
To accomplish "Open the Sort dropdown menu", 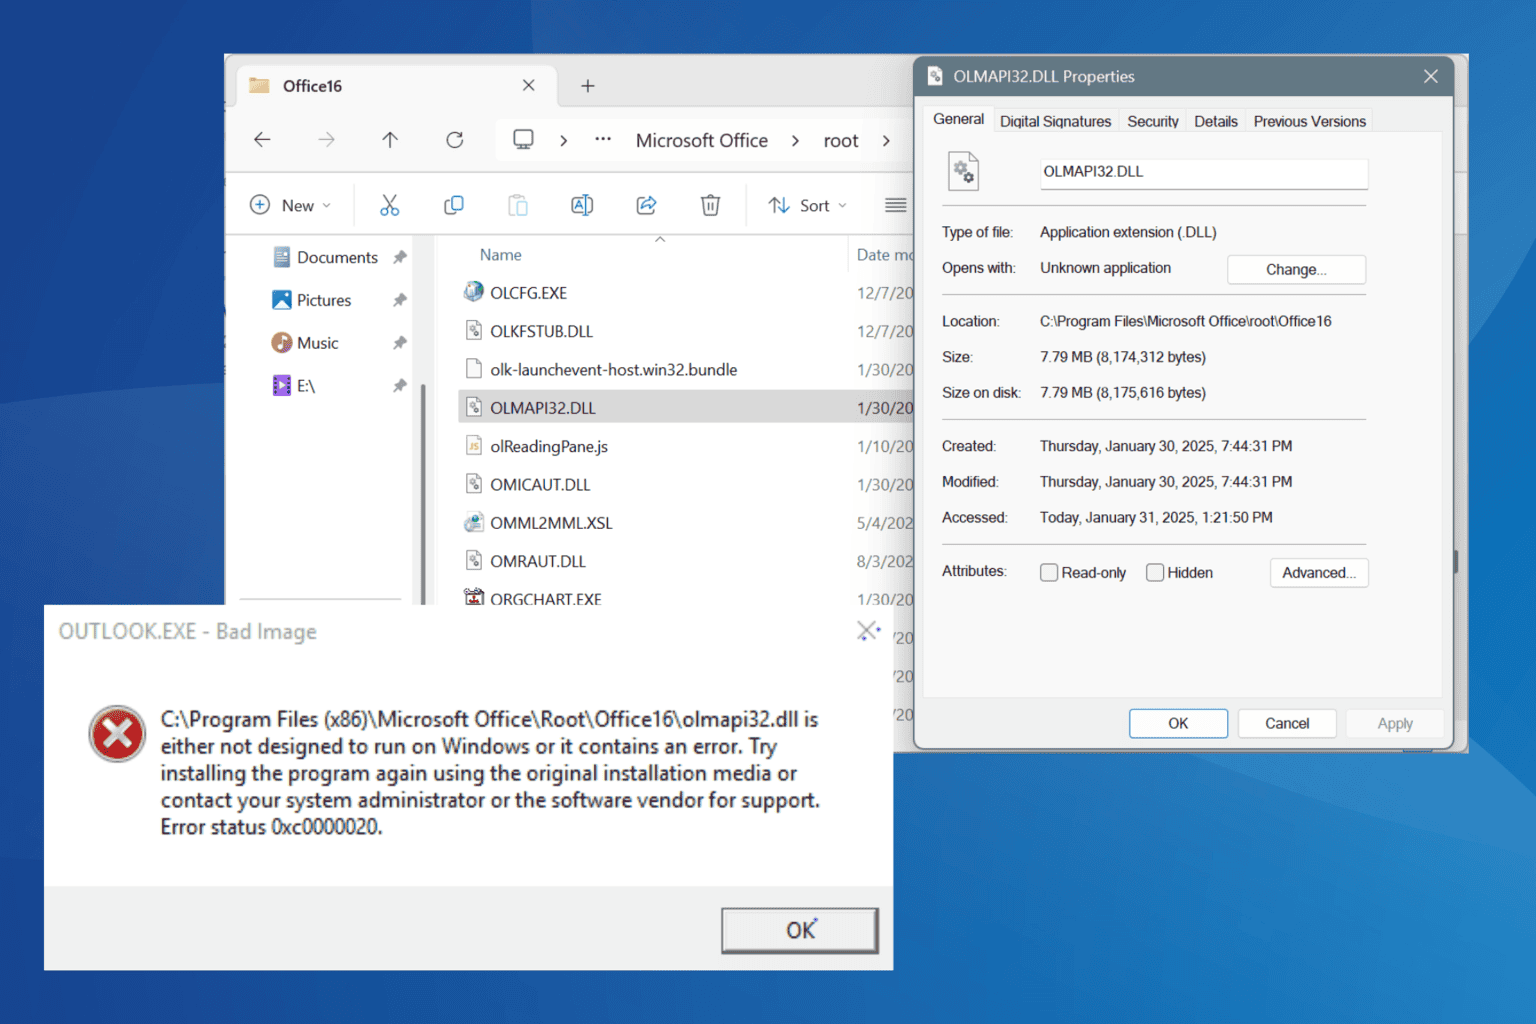I will 808,205.
